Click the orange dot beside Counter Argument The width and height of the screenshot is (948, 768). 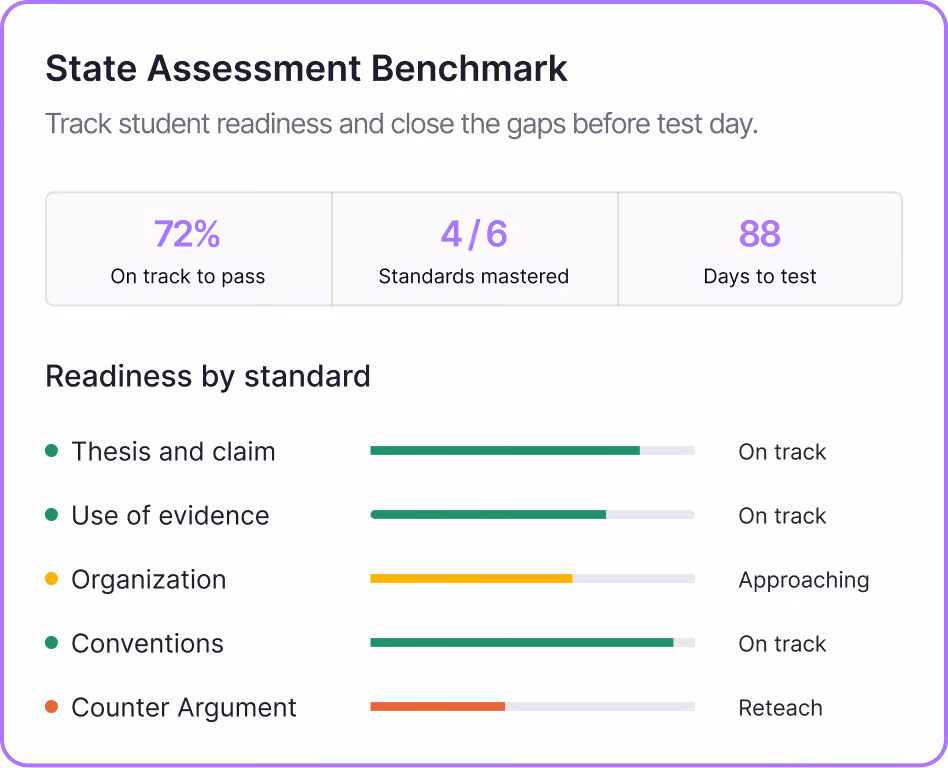[x=51, y=706]
